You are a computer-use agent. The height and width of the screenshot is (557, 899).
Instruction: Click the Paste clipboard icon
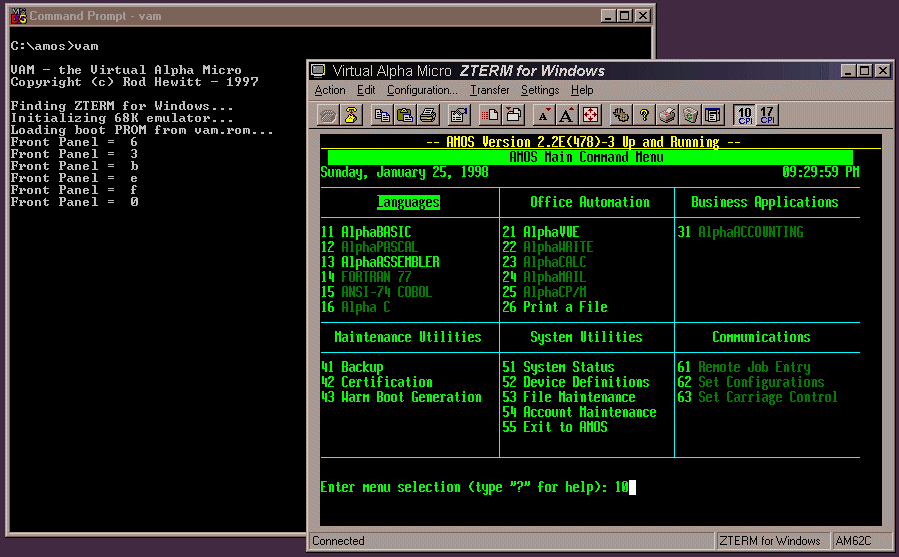pyautogui.click(x=405, y=115)
